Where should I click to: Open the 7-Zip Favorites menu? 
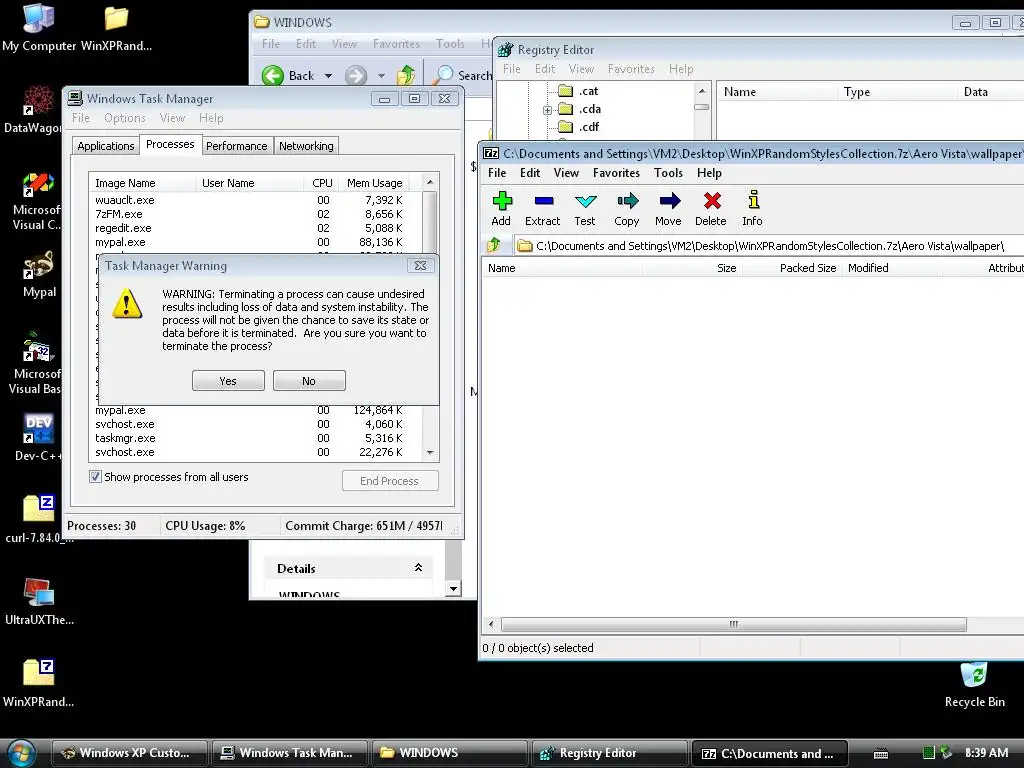pyautogui.click(x=616, y=173)
